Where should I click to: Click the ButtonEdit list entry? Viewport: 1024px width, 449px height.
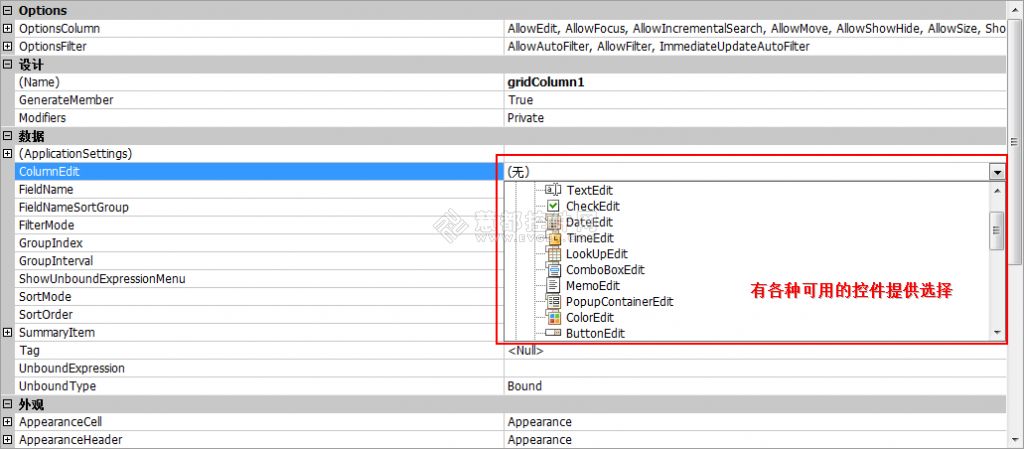tap(596, 333)
